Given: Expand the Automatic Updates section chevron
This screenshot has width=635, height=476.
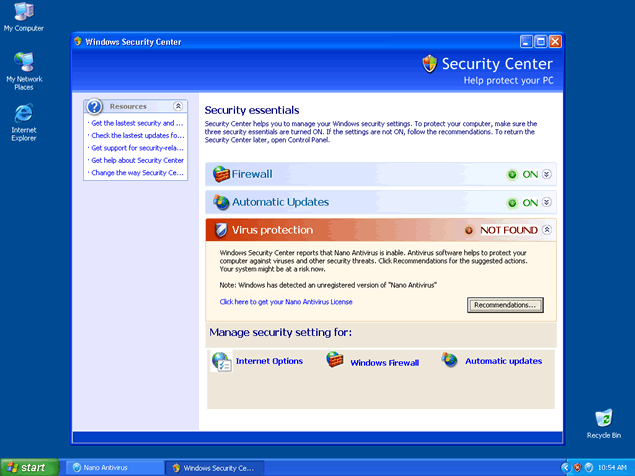Looking at the screenshot, I should [547, 202].
